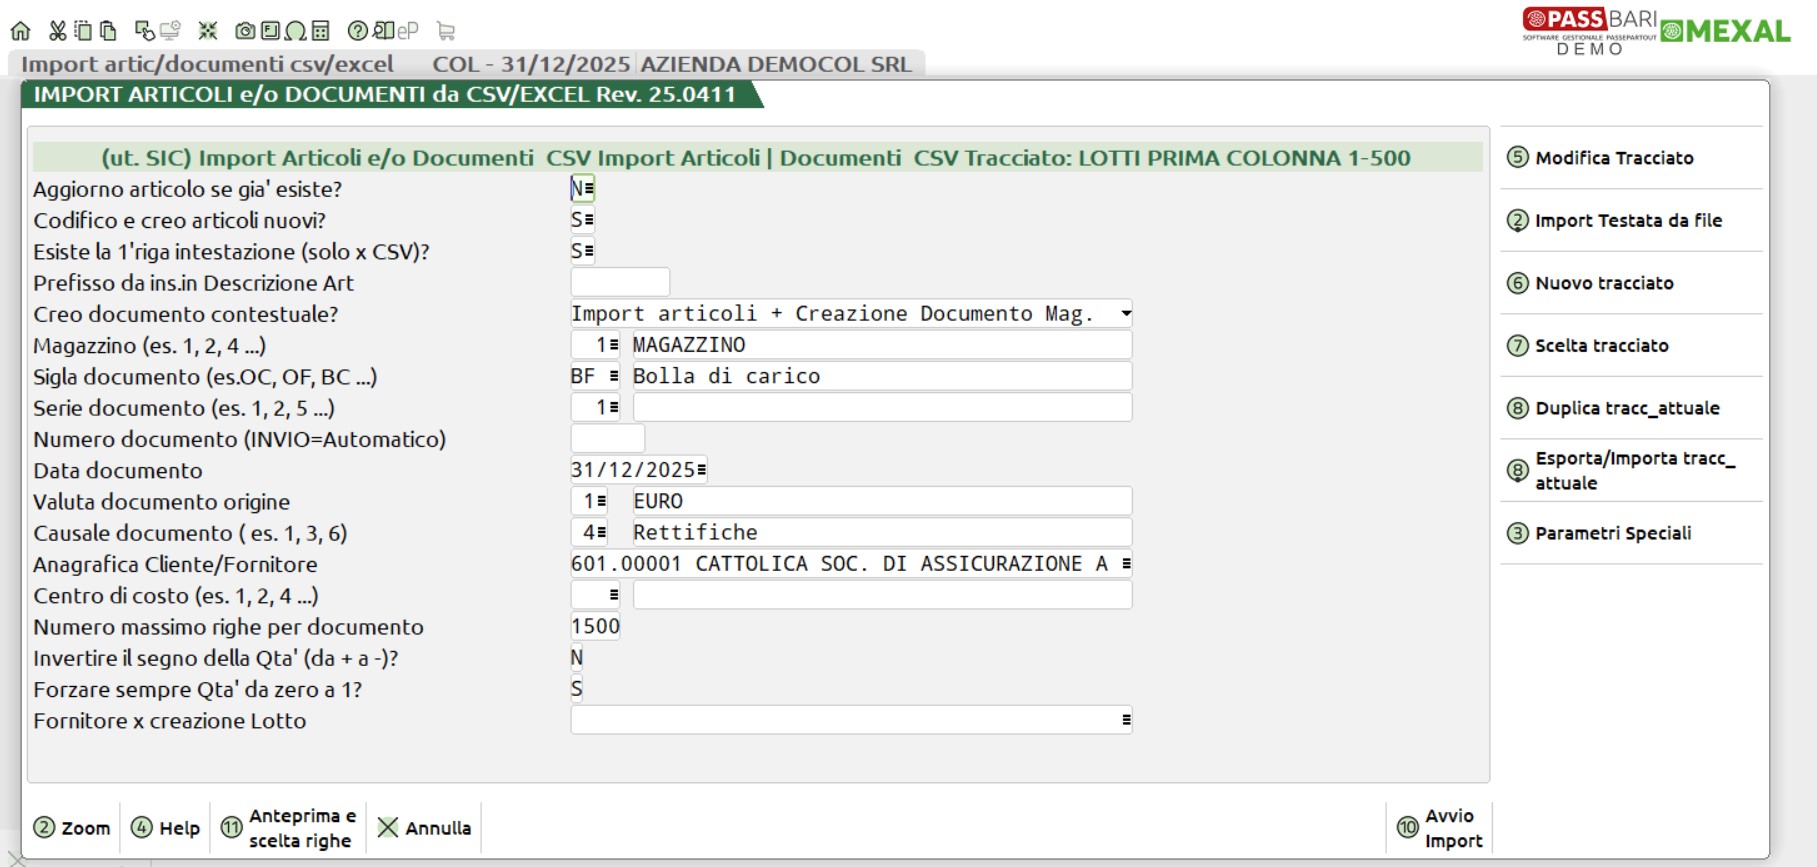Screen dimensions: 1817x867
Task: Open the 'Creo documento contestuale?' dropdown
Action: click(x=1126, y=314)
